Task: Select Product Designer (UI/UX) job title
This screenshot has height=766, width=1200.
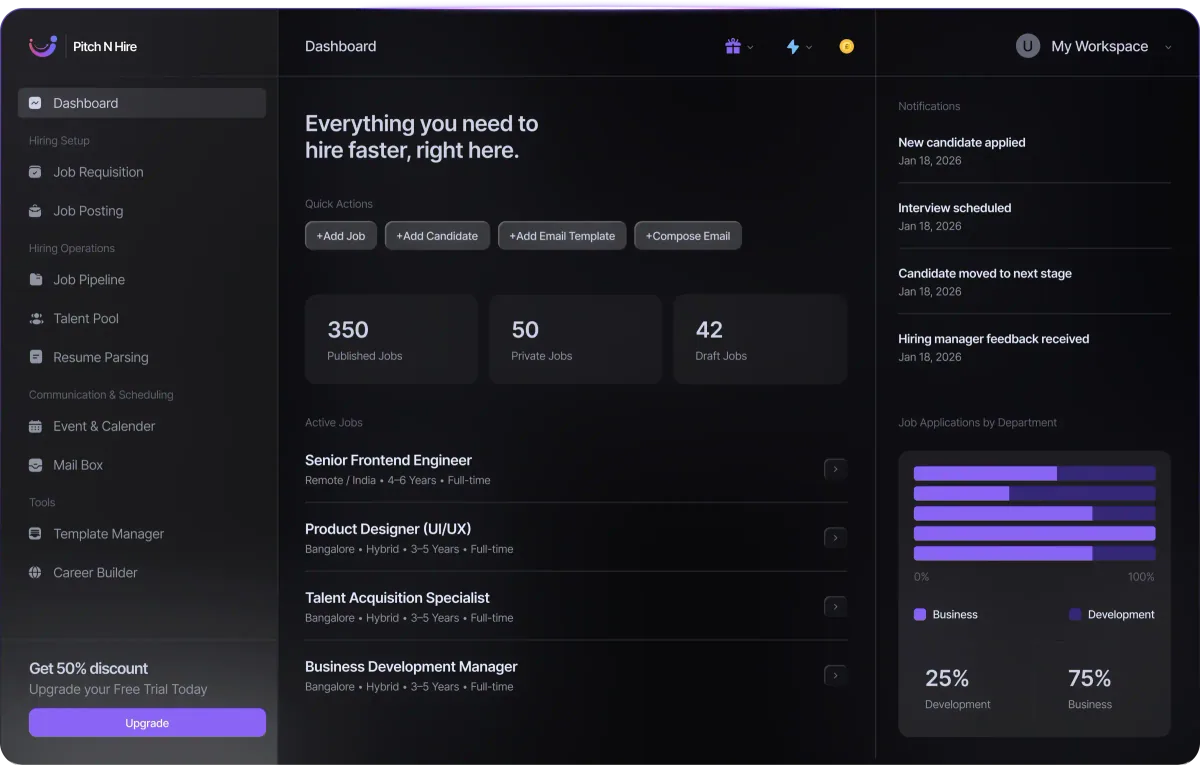Action: (388, 529)
